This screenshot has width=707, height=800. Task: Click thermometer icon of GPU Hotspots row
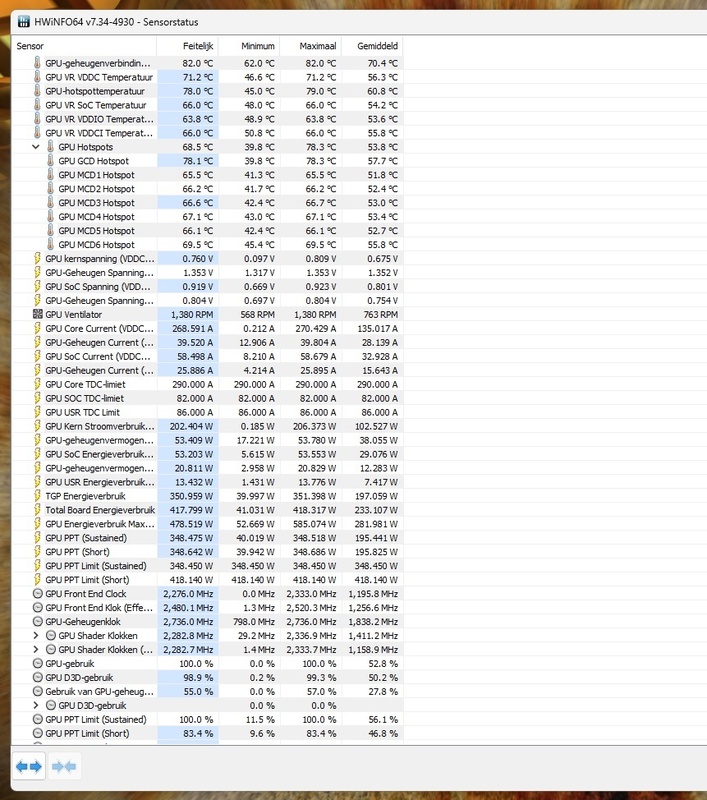(50, 146)
